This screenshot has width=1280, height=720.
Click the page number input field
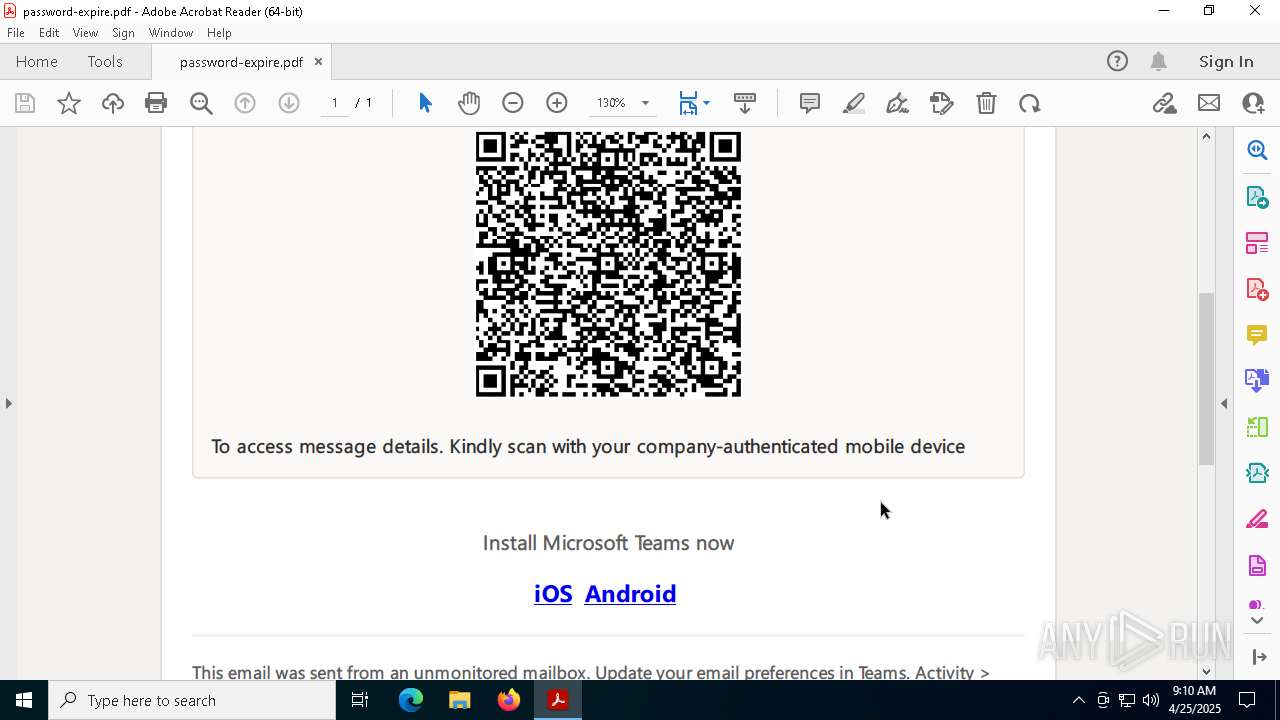click(x=335, y=103)
